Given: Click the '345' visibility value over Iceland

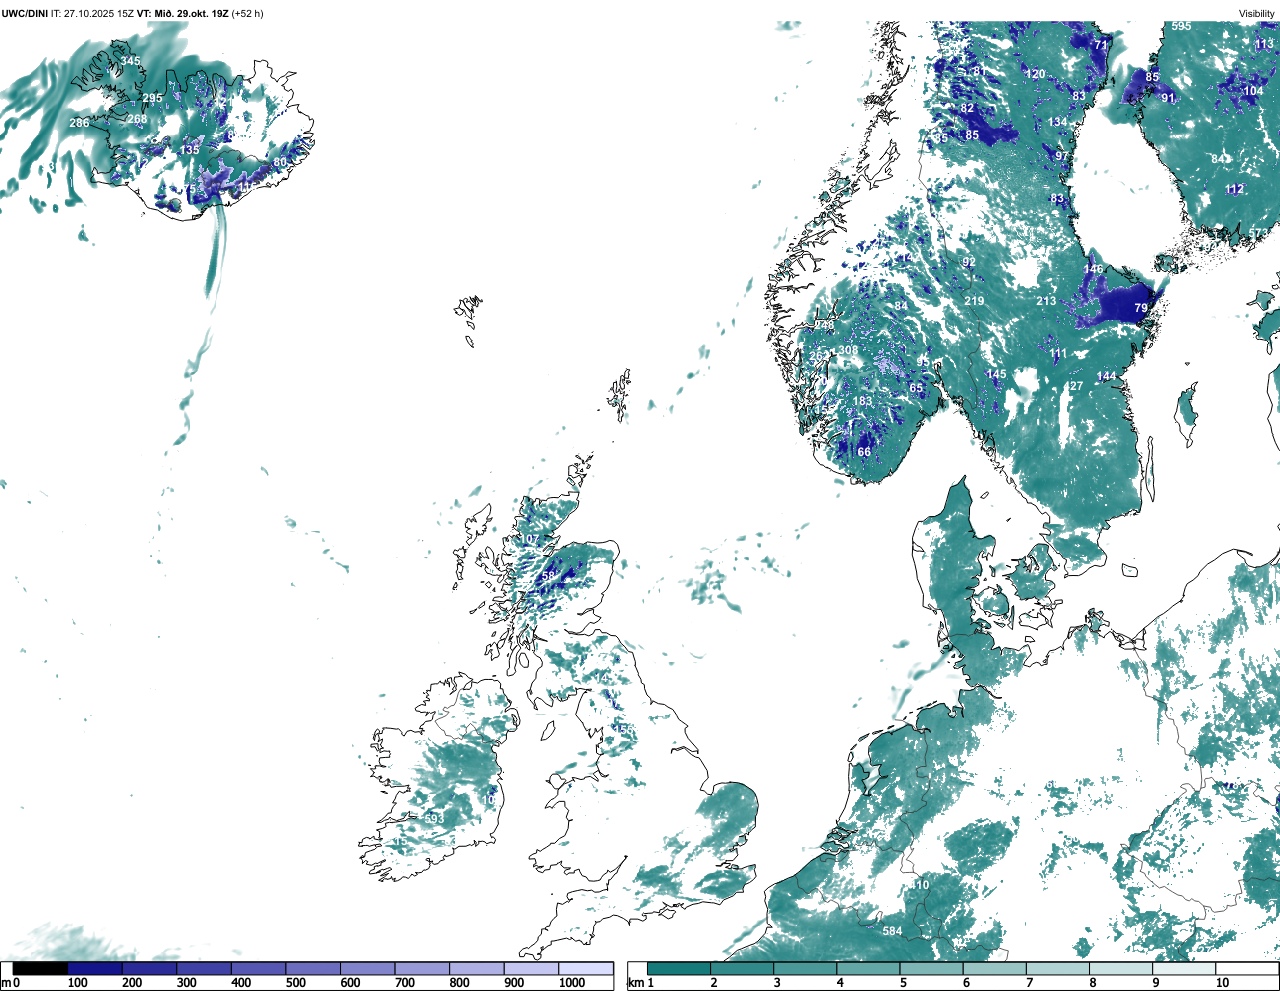Looking at the screenshot, I should (130, 62).
